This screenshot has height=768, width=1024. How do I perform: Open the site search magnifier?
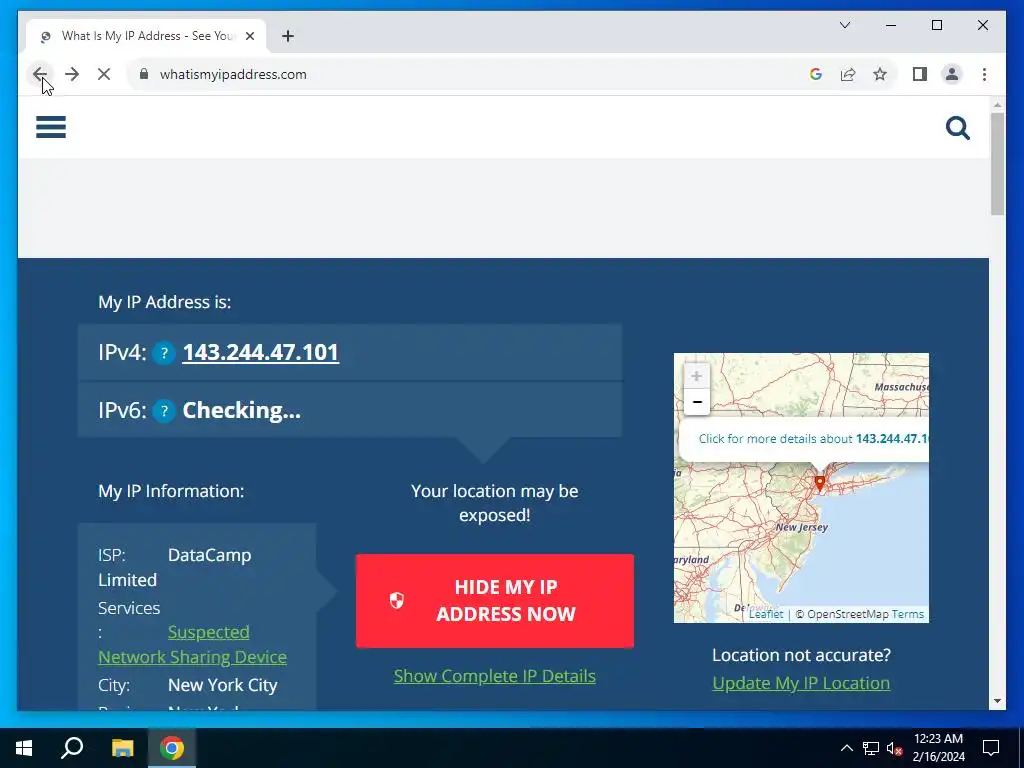957,128
